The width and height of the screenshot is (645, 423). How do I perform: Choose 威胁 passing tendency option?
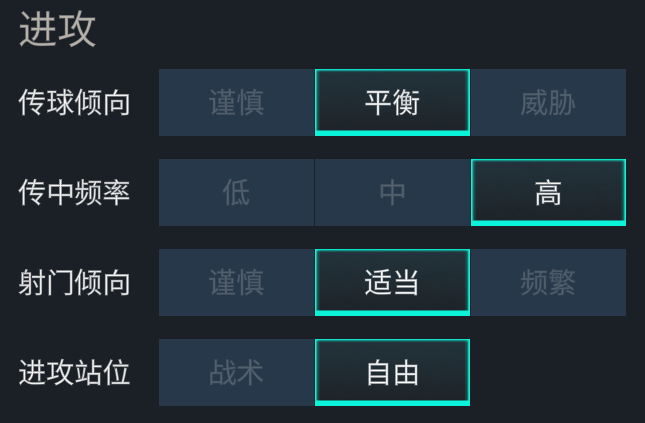pos(548,102)
